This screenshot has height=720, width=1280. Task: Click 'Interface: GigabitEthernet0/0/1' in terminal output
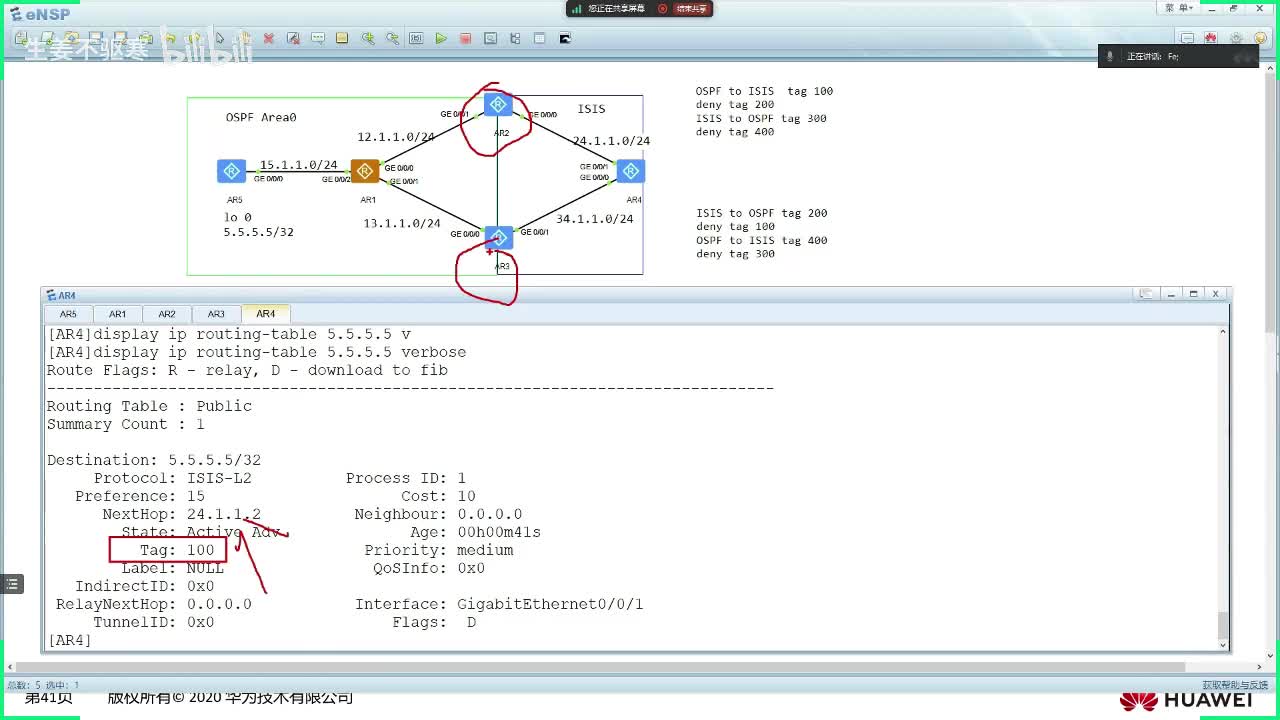coord(499,604)
